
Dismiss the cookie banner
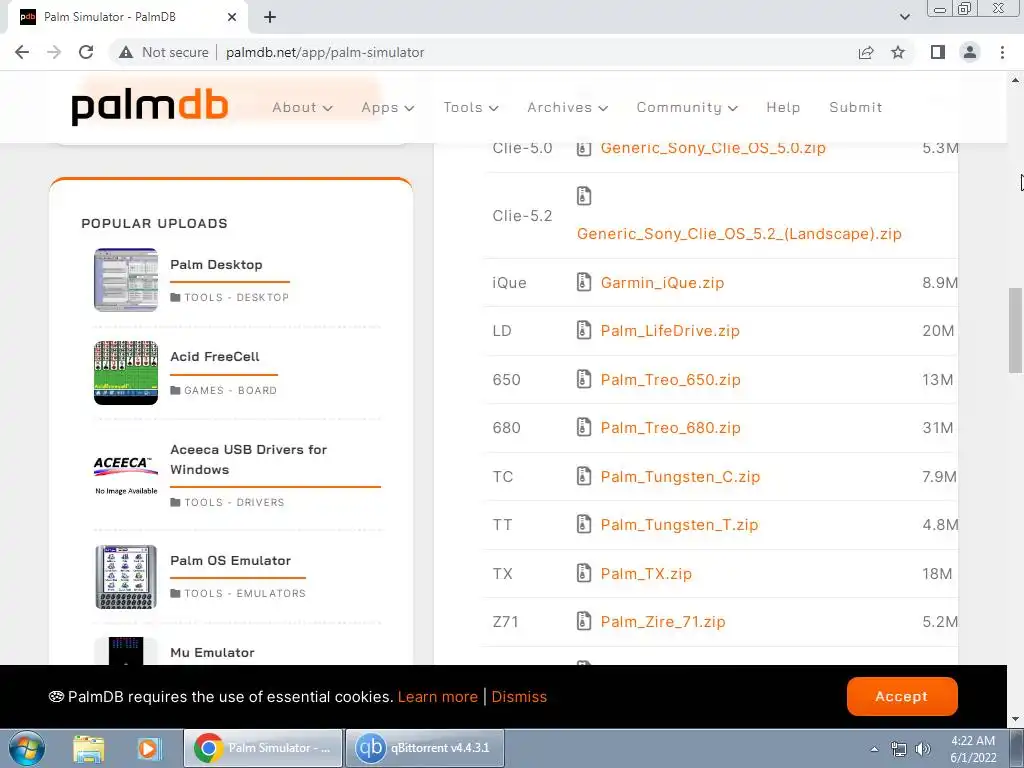click(519, 697)
